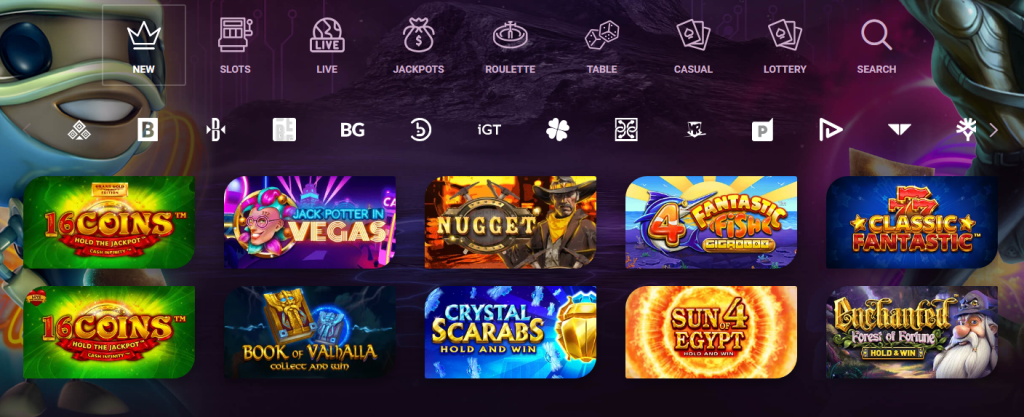Filter by four-leaf clover provider logo

point(557,130)
